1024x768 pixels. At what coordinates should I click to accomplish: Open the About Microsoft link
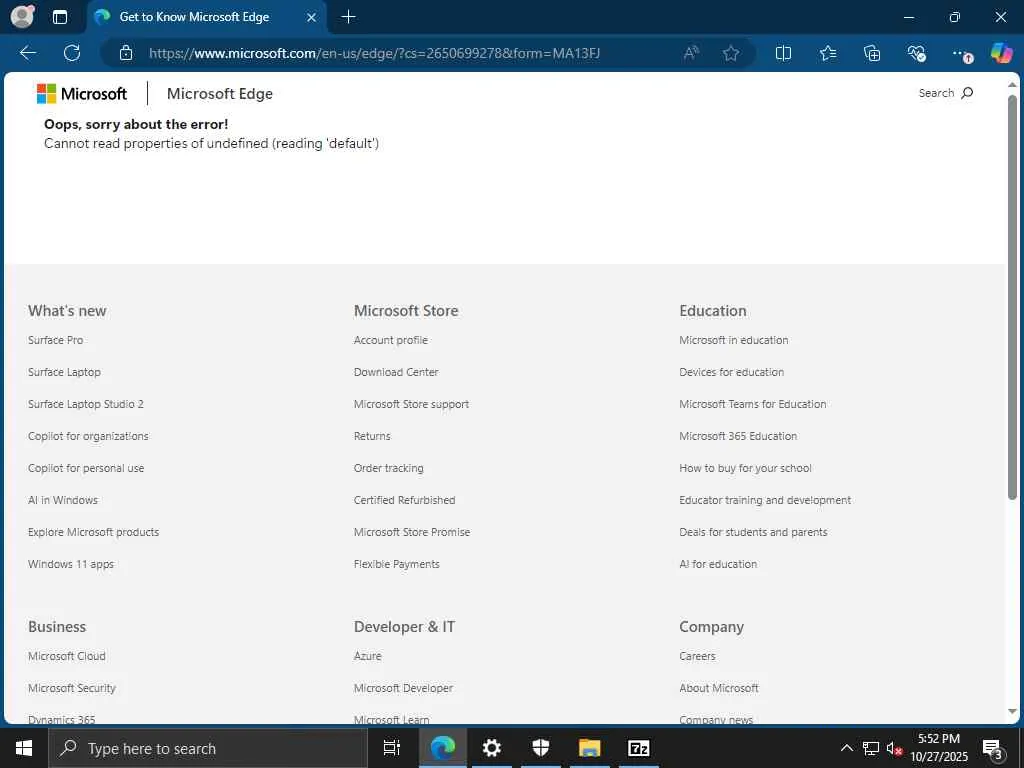pos(718,688)
